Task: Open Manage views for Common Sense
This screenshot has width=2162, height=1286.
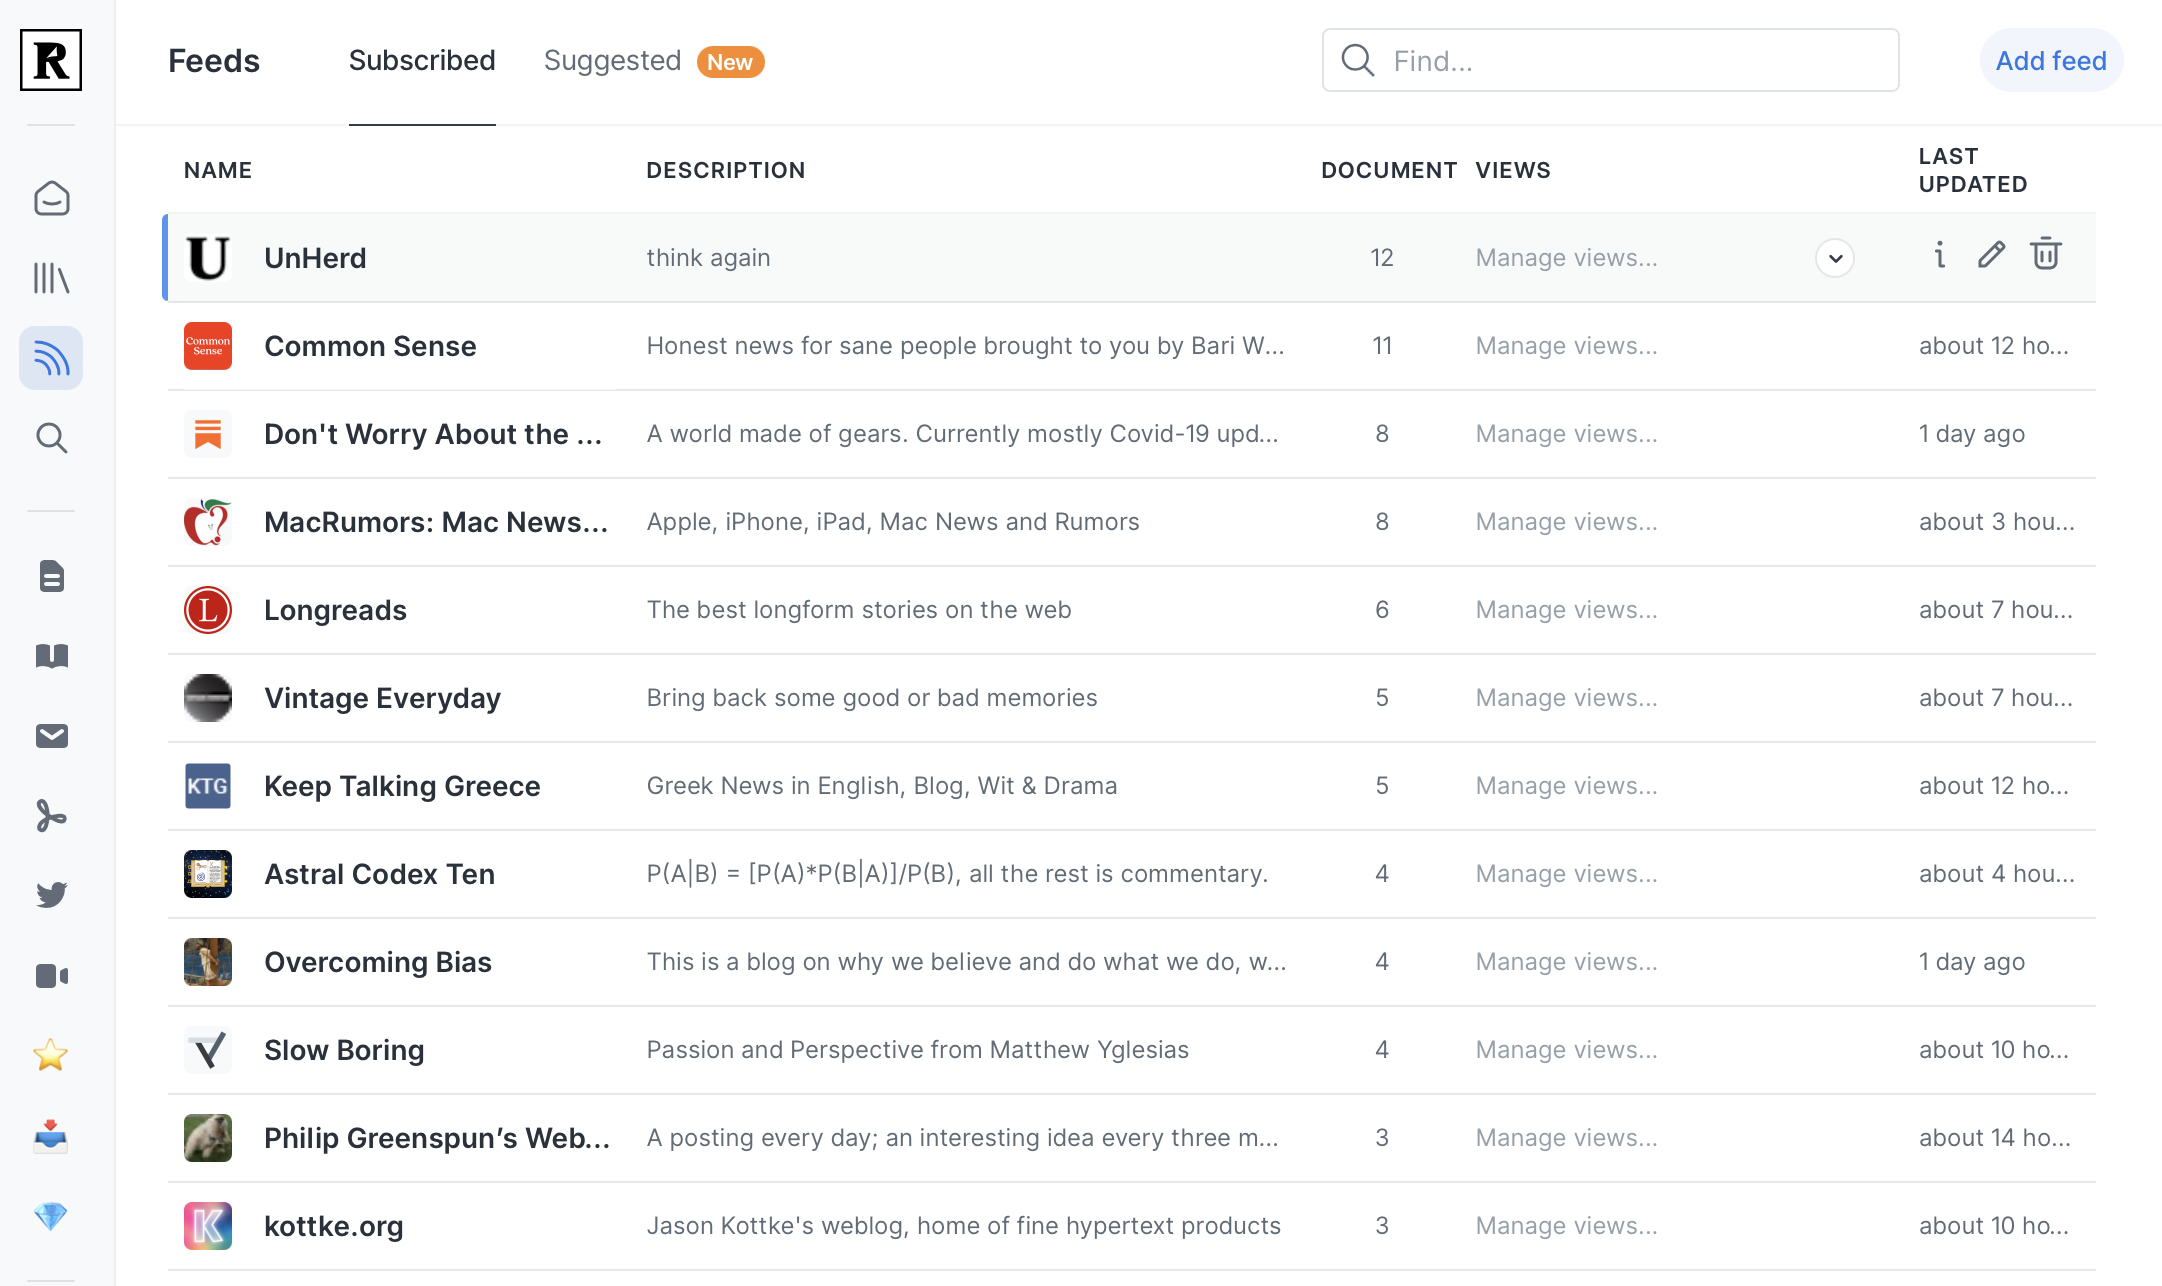Action: (1566, 346)
